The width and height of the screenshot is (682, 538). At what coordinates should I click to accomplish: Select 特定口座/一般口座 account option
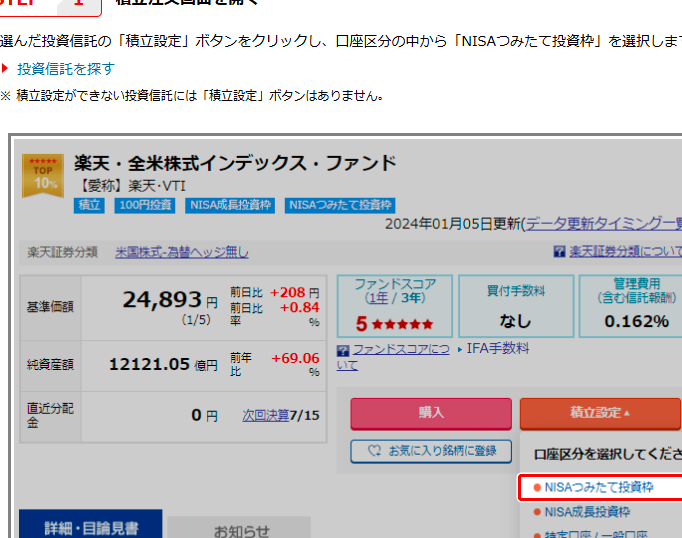596,534
